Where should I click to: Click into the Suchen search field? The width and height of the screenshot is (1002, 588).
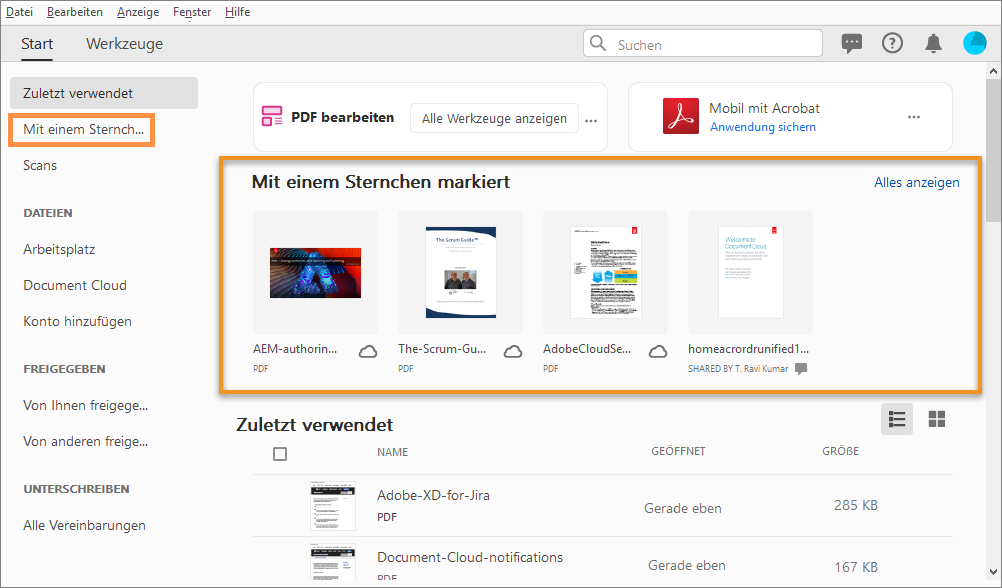[702, 43]
